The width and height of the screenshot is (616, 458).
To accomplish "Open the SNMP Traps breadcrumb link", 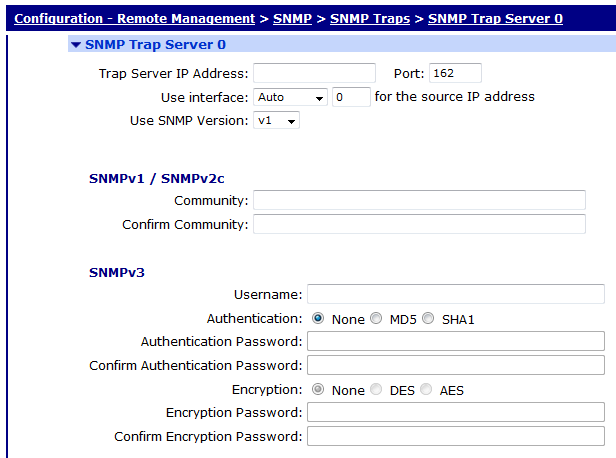I will coord(369,18).
